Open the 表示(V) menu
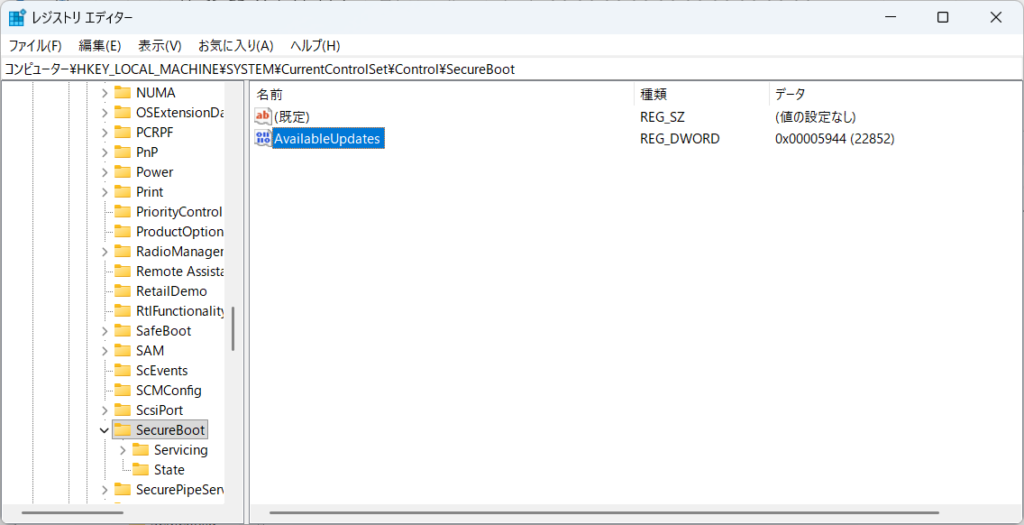Image resolution: width=1024 pixels, height=525 pixels. pyautogui.click(x=159, y=46)
